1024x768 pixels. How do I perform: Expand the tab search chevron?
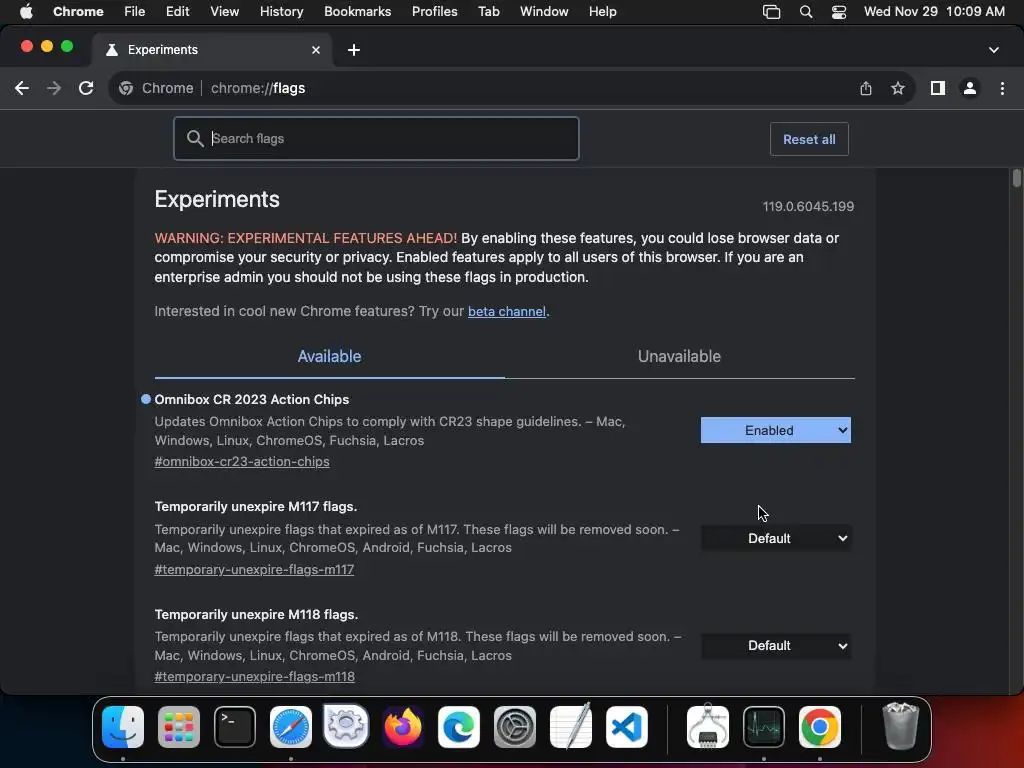tap(994, 50)
